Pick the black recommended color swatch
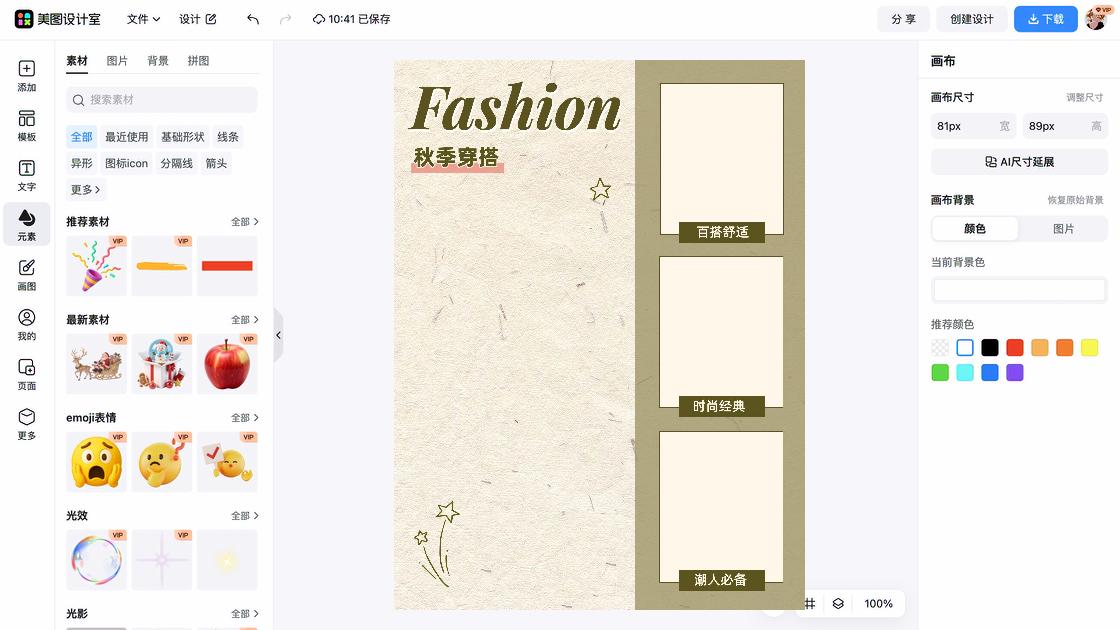Screen dimensions: 1120x630 [x=989, y=348]
